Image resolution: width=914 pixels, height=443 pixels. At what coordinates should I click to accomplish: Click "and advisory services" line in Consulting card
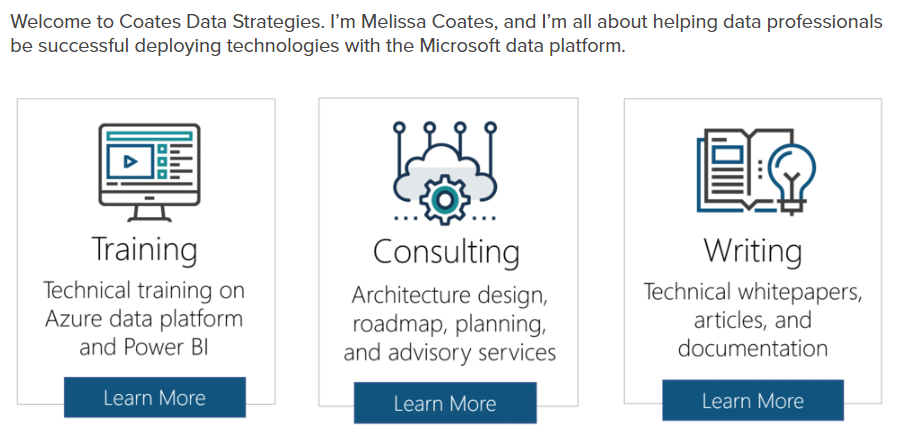449,353
